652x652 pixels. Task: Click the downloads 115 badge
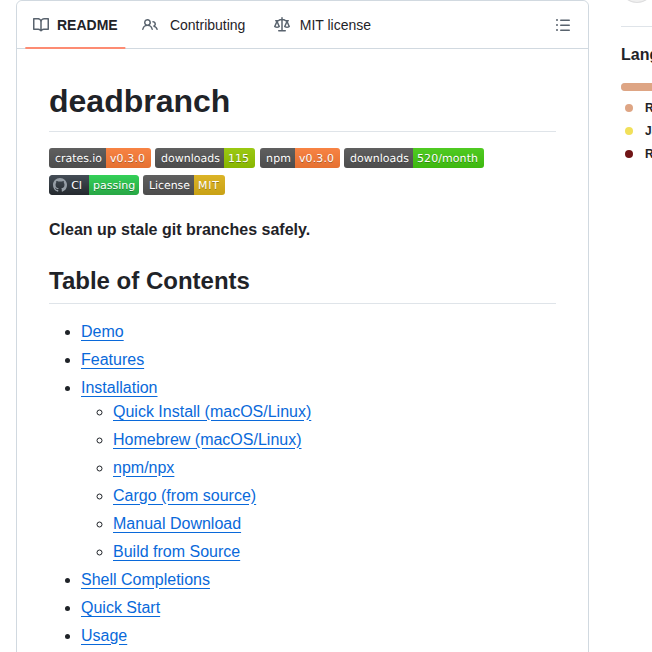pos(205,158)
